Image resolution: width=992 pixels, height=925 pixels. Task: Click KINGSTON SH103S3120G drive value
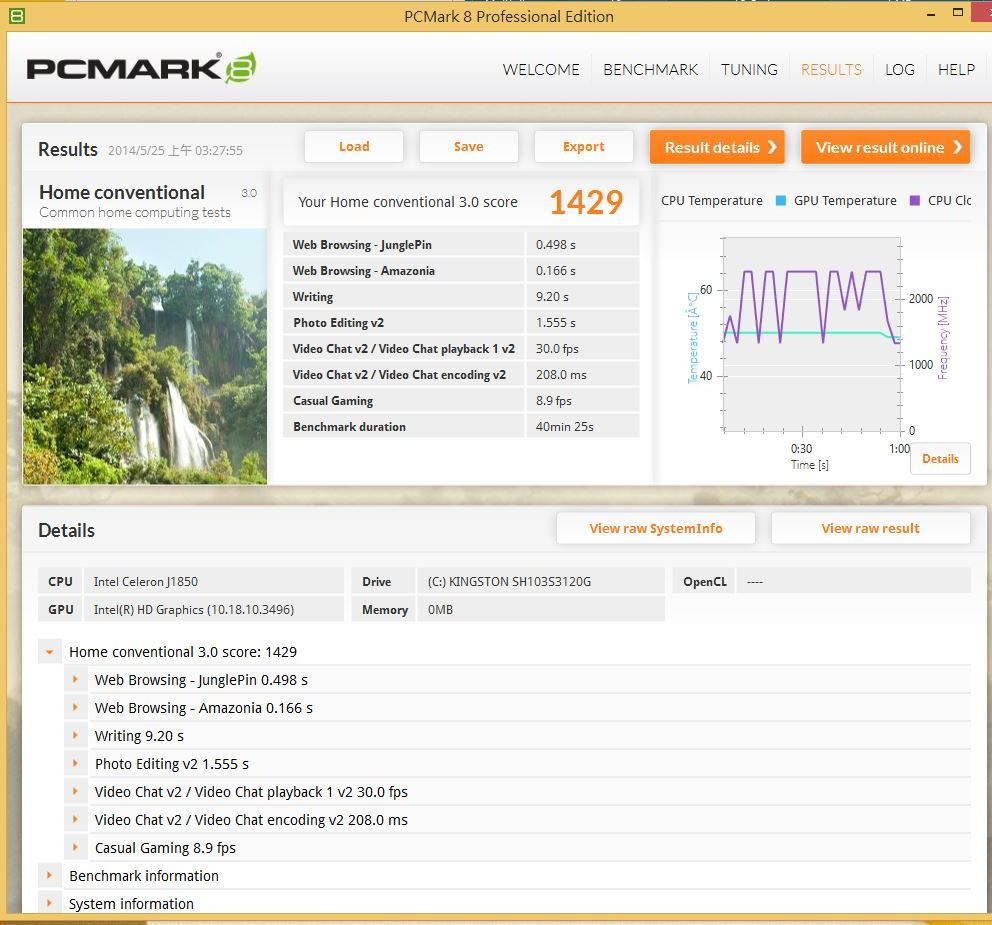pyautogui.click(x=541, y=581)
